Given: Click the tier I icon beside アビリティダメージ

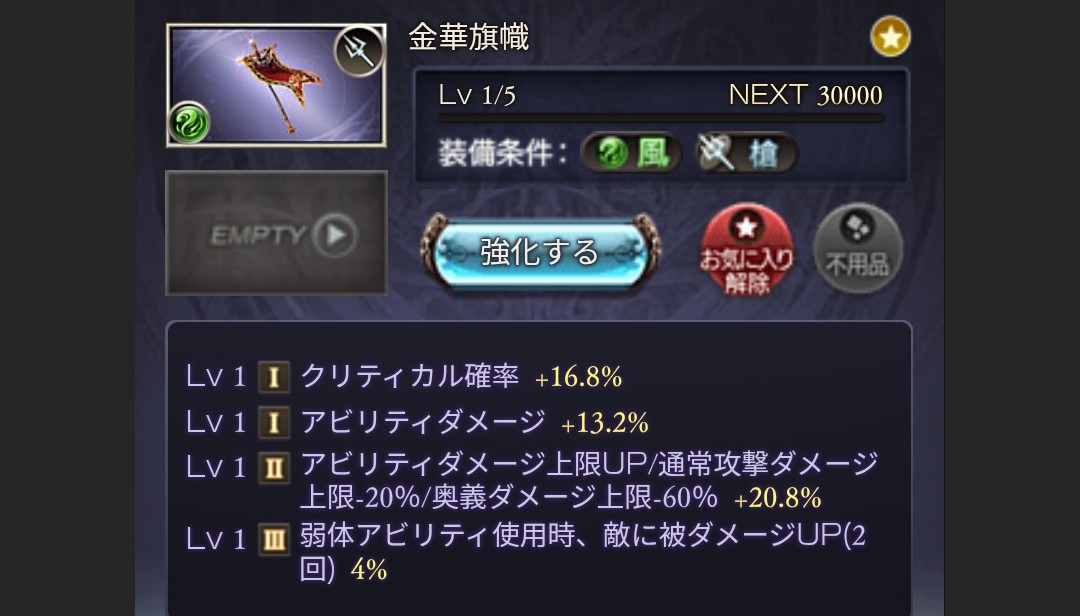Looking at the screenshot, I should tap(273, 422).
